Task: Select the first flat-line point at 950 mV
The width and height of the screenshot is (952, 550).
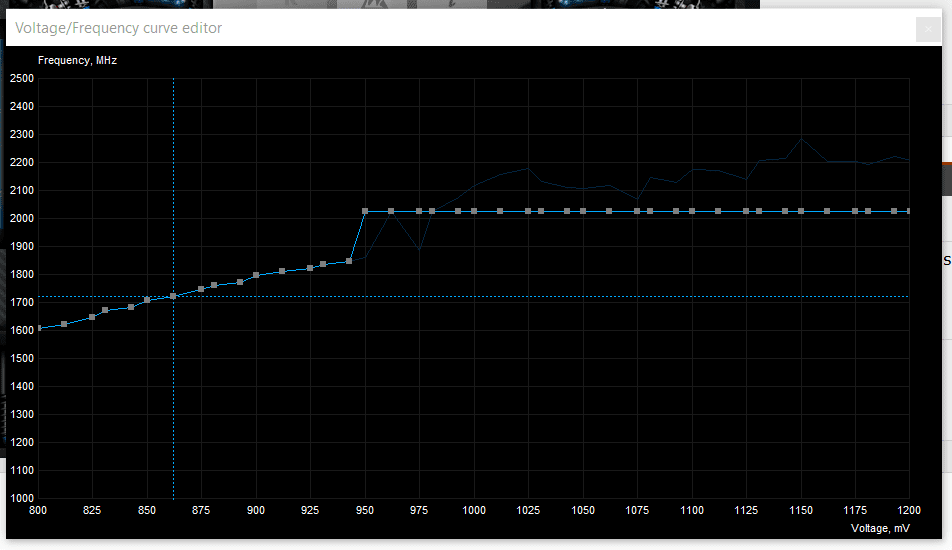Action: click(365, 211)
